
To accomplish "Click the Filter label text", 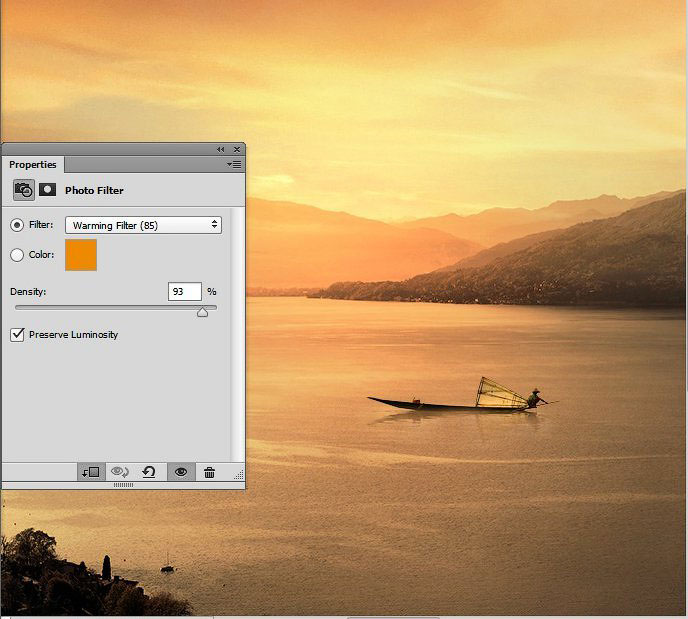I will tap(41, 225).
